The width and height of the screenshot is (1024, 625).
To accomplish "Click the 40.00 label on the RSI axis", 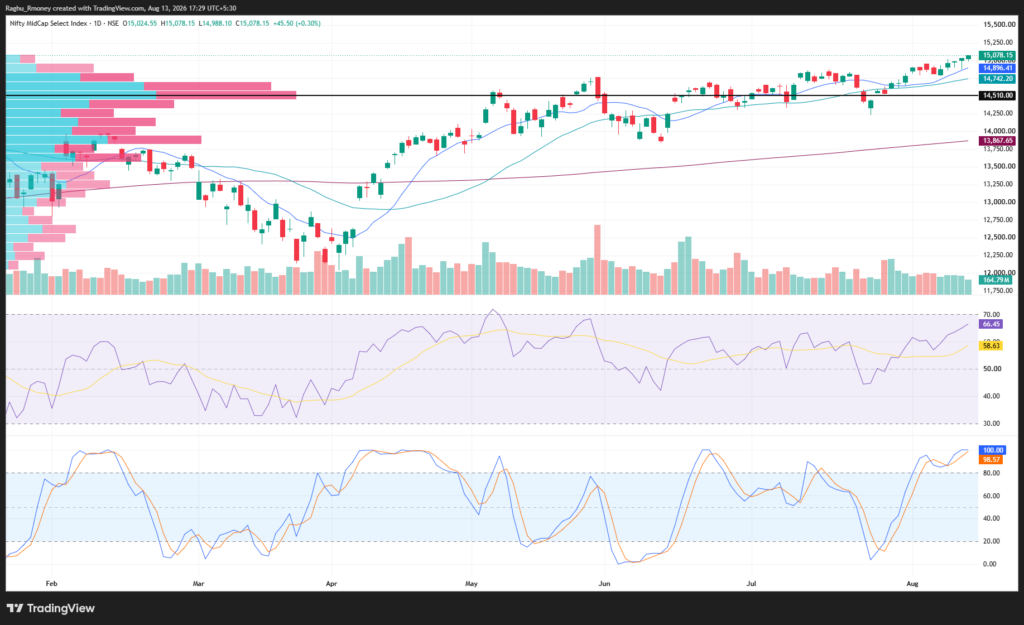I will (x=991, y=396).
